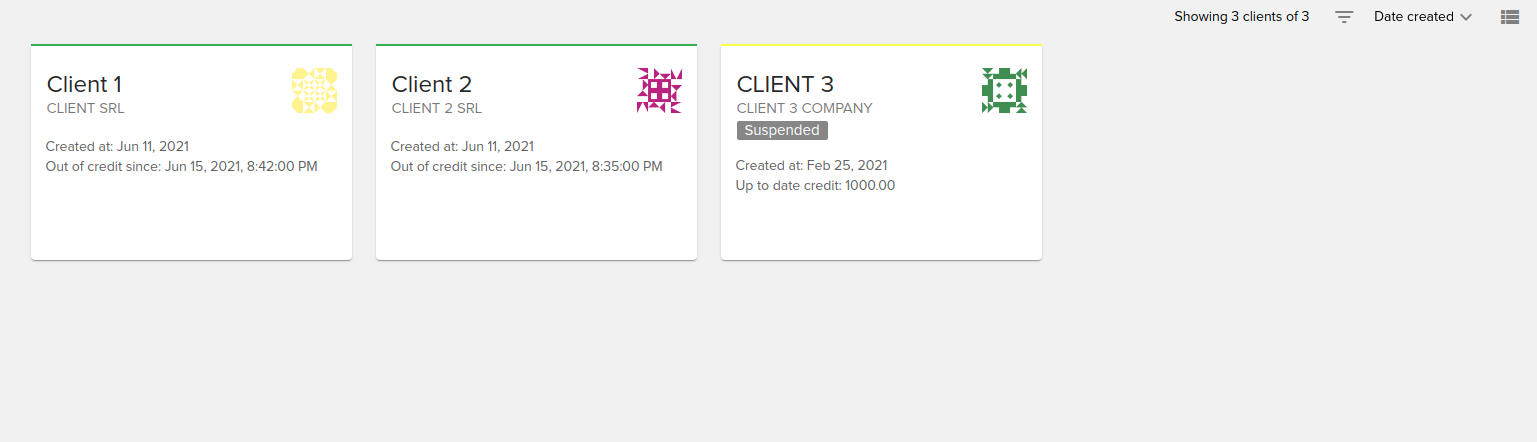Click CLIENT 3 created at date
This screenshot has width=1537, height=442.
pos(811,166)
